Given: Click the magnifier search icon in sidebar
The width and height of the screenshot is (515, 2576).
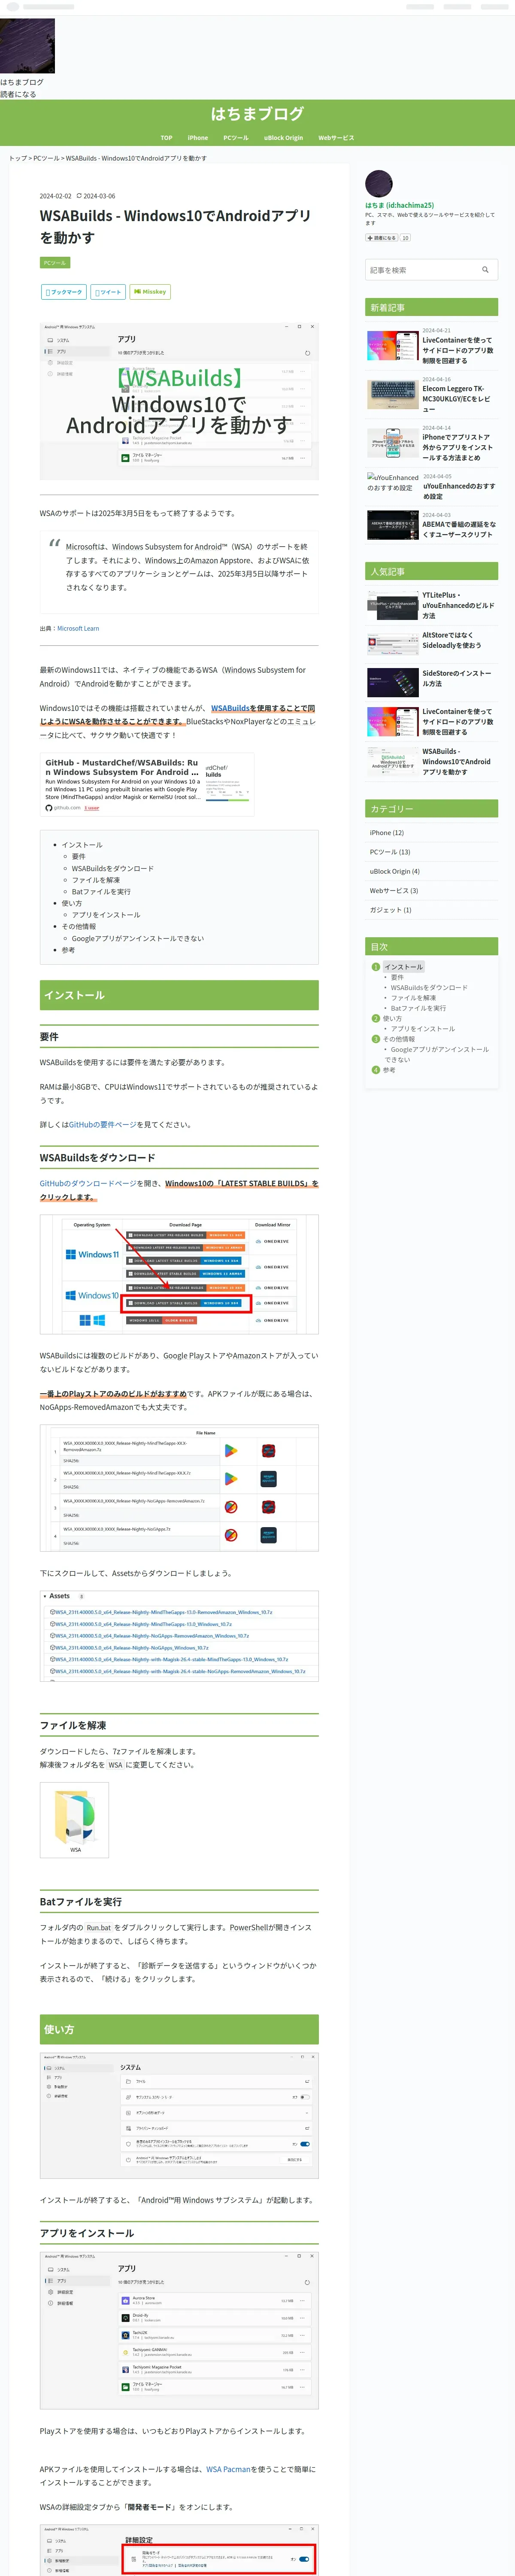Looking at the screenshot, I should click(485, 270).
